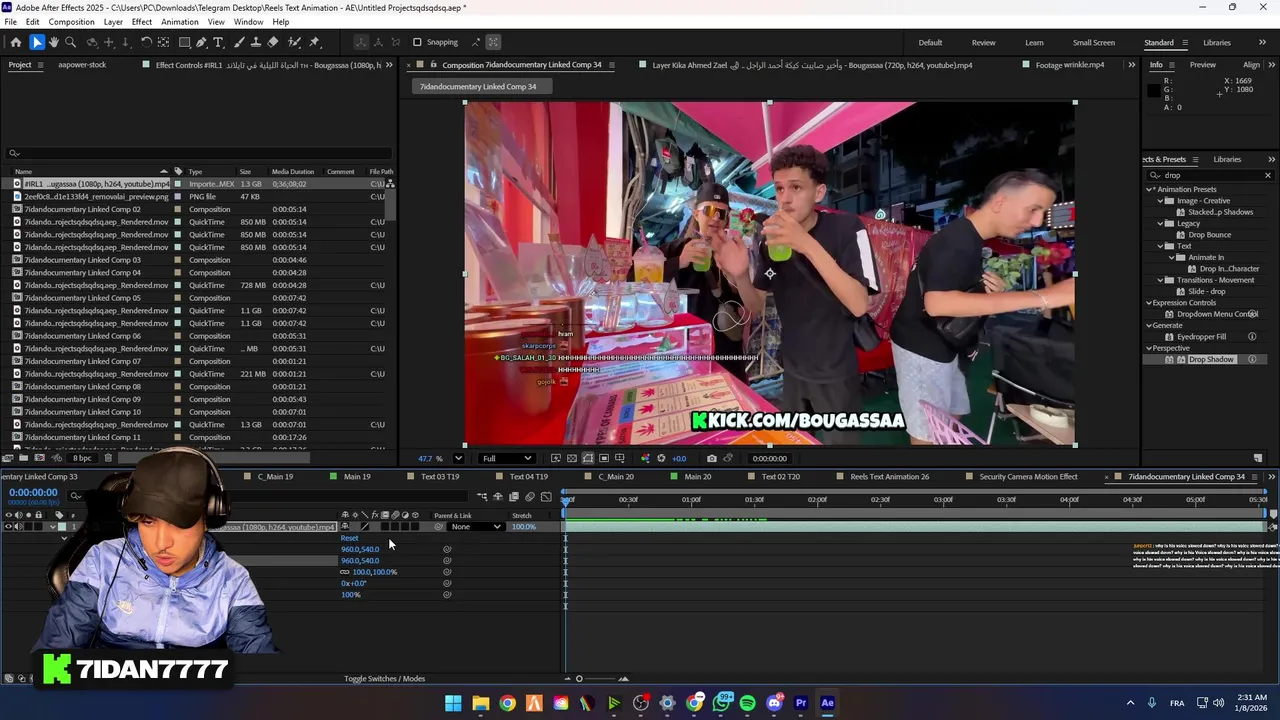Open the magnification dropdown at 47.7%
Screen dimensions: 1280x720
tap(458, 458)
